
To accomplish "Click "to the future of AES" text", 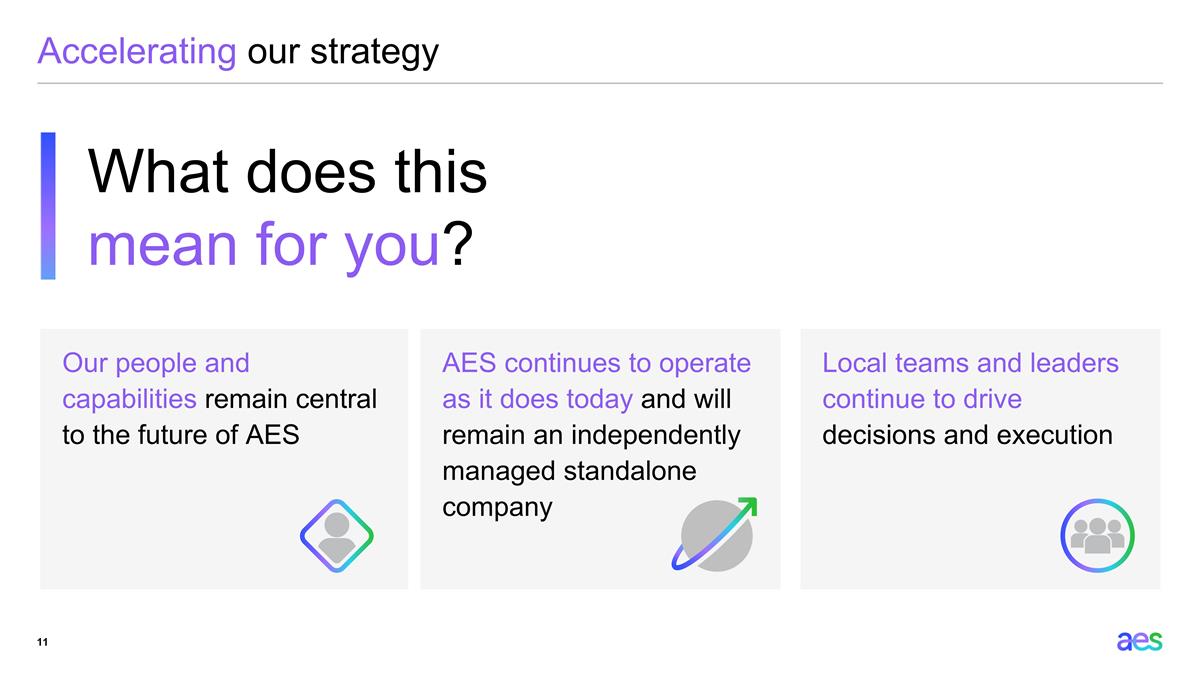I will tap(181, 435).
